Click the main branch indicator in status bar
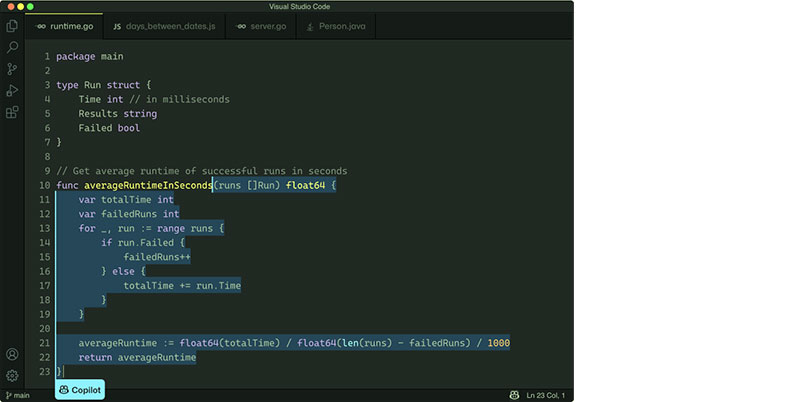800x402 pixels. click(17, 395)
